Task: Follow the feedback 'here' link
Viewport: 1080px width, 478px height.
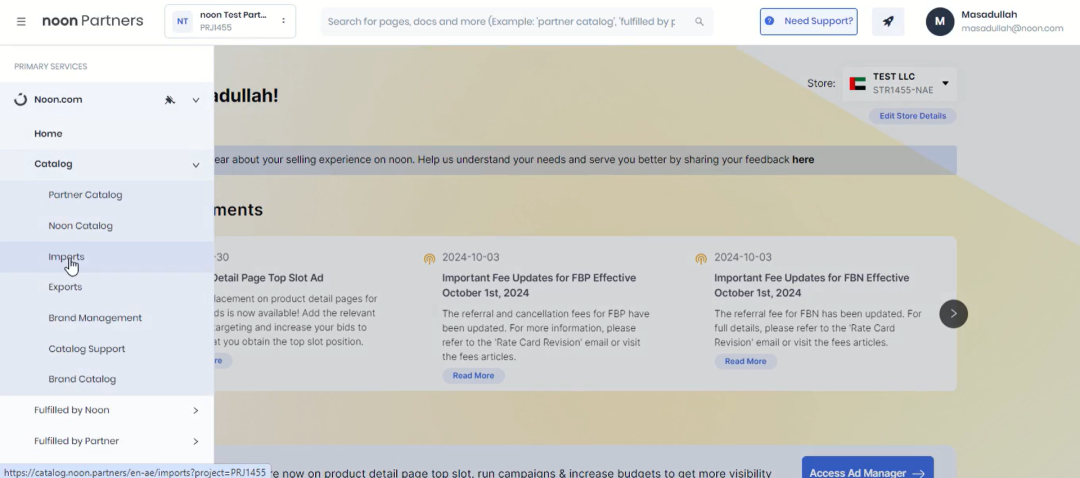Action: [803, 160]
